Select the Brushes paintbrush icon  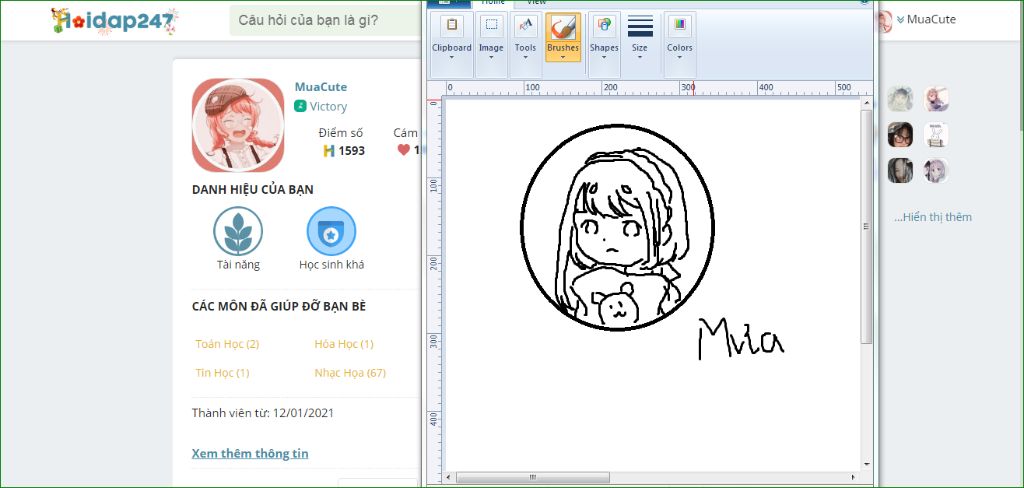(x=563, y=27)
